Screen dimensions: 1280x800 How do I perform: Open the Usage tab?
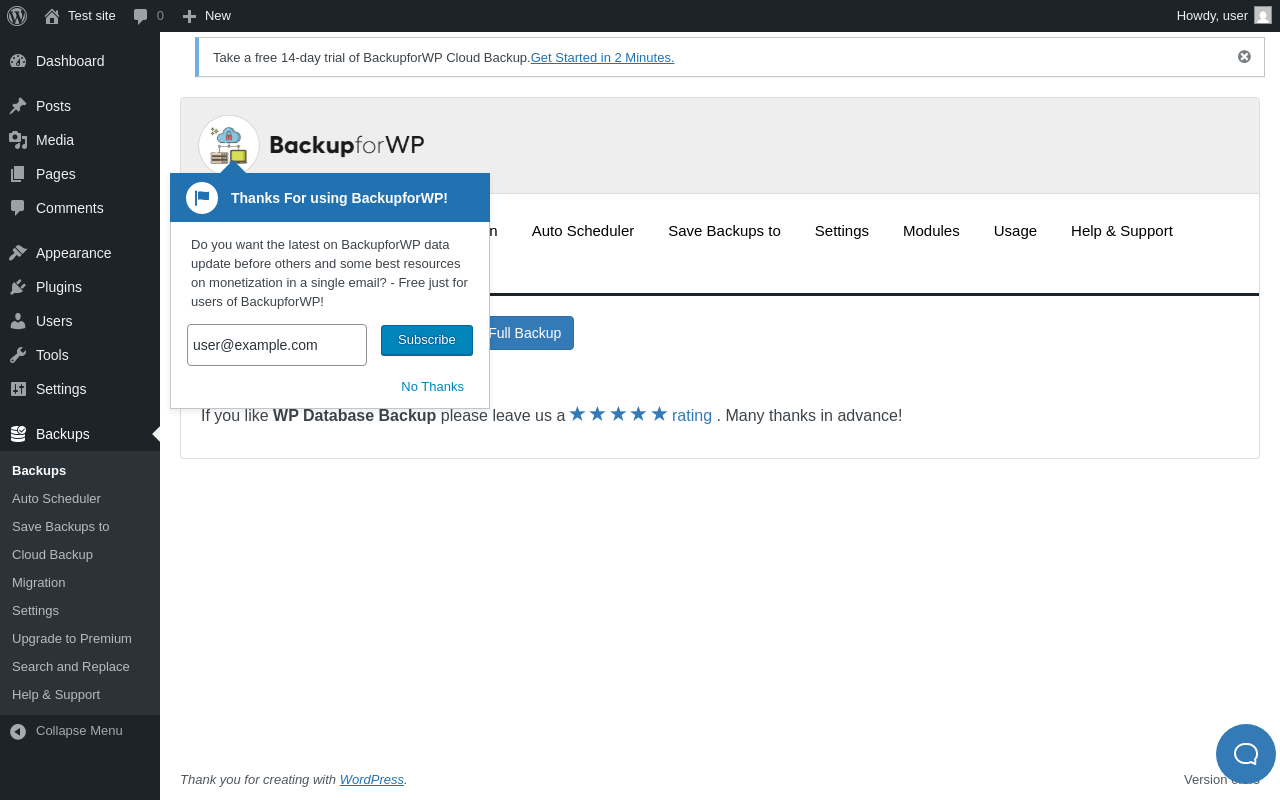pos(1015,231)
